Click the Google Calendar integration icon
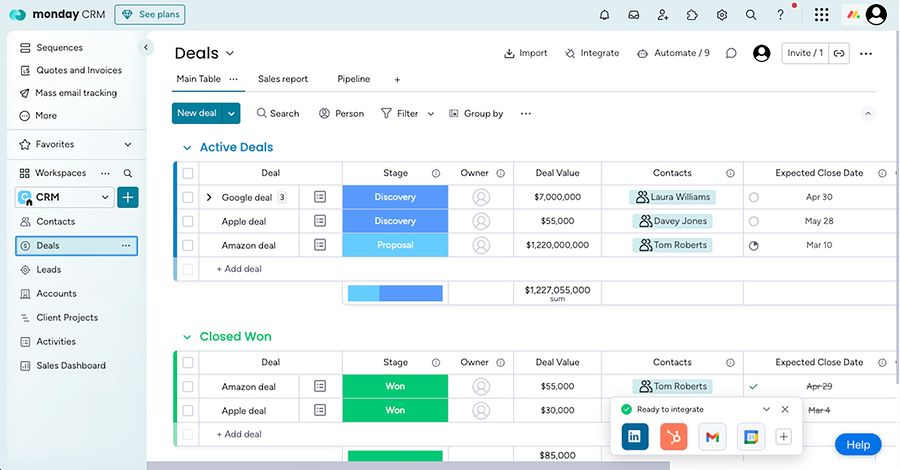This screenshot has height=470, width=900. coord(751,437)
